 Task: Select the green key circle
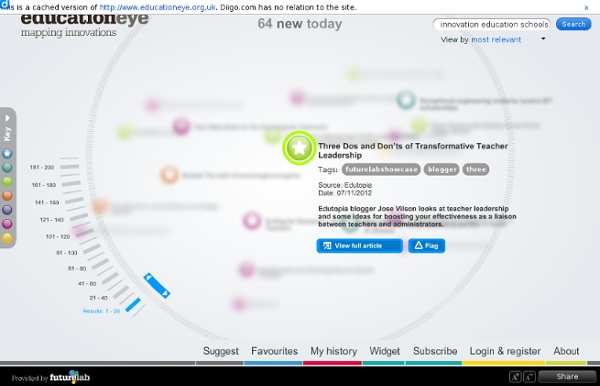pos(7,182)
